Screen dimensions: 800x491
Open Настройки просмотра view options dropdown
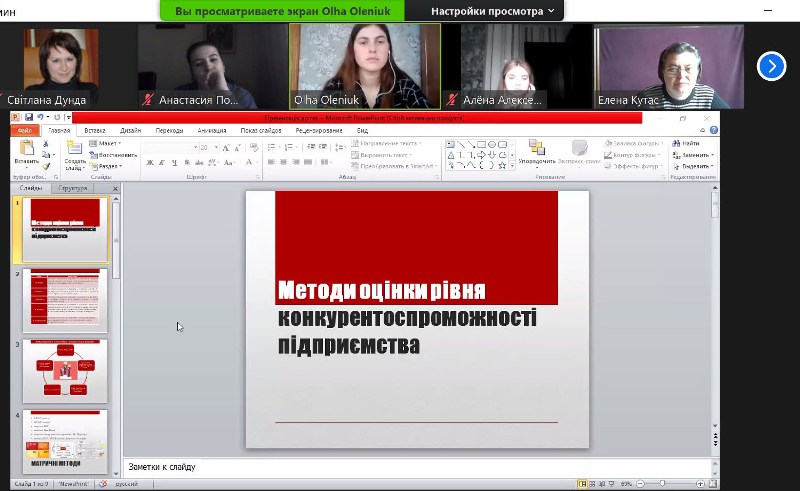tap(494, 11)
